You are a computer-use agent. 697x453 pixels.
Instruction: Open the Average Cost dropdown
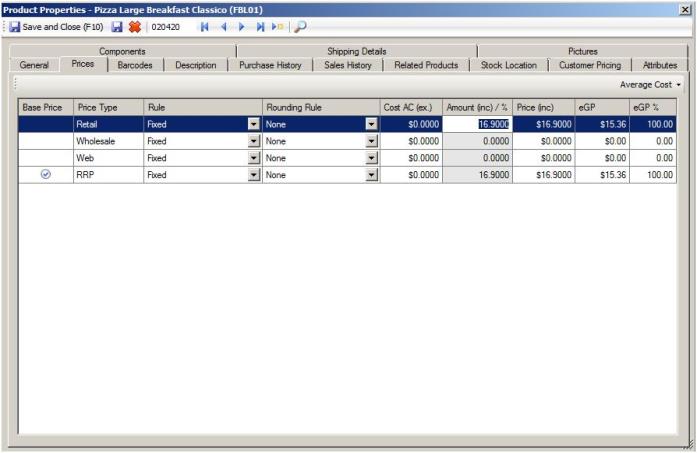pyautogui.click(x=651, y=85)
